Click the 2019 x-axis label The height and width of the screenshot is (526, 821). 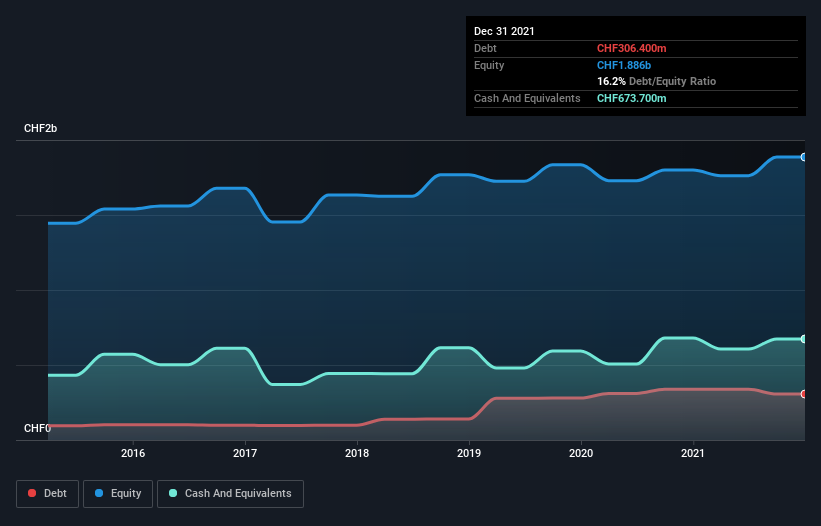point(469,453)
